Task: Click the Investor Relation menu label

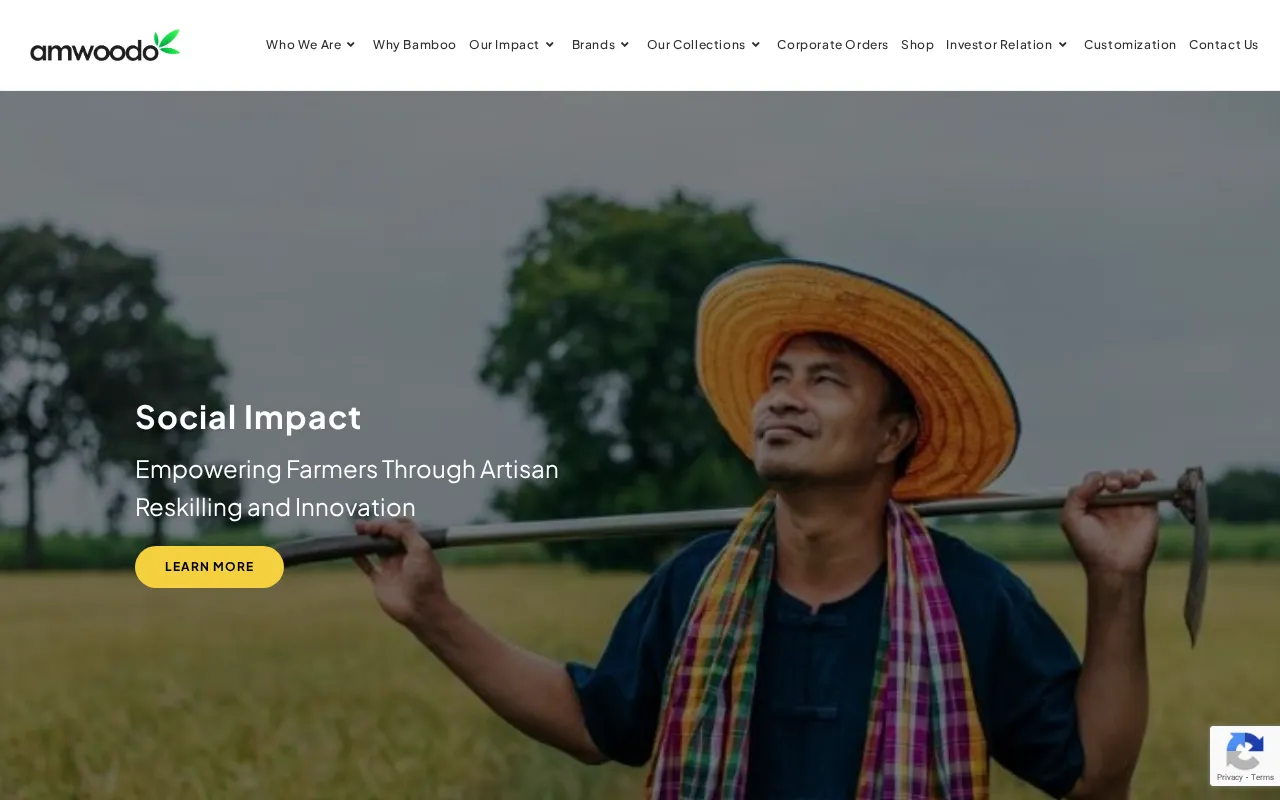Action: [999, 45]
